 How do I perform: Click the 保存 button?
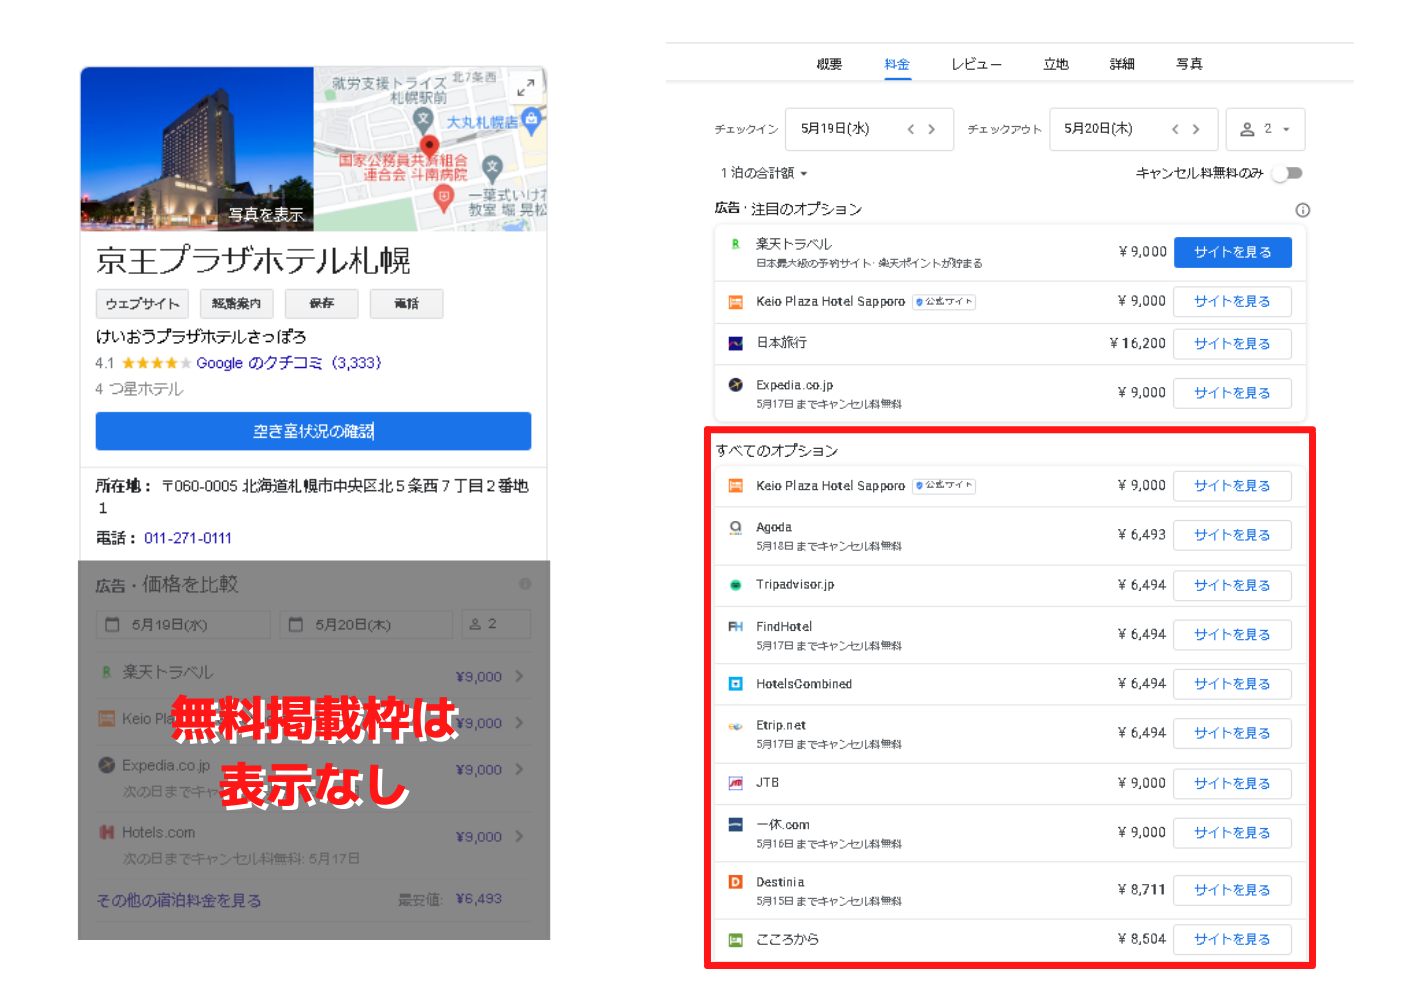(x=321, y=304)
